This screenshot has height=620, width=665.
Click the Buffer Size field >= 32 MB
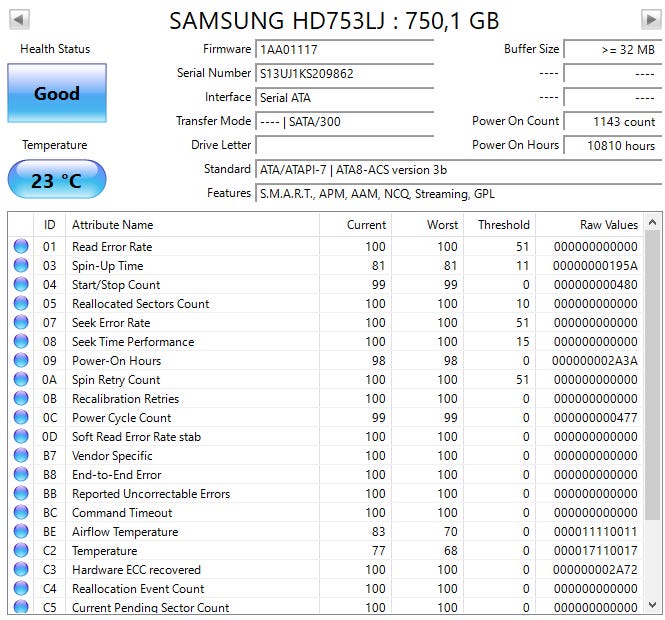(x=612, y=49)
